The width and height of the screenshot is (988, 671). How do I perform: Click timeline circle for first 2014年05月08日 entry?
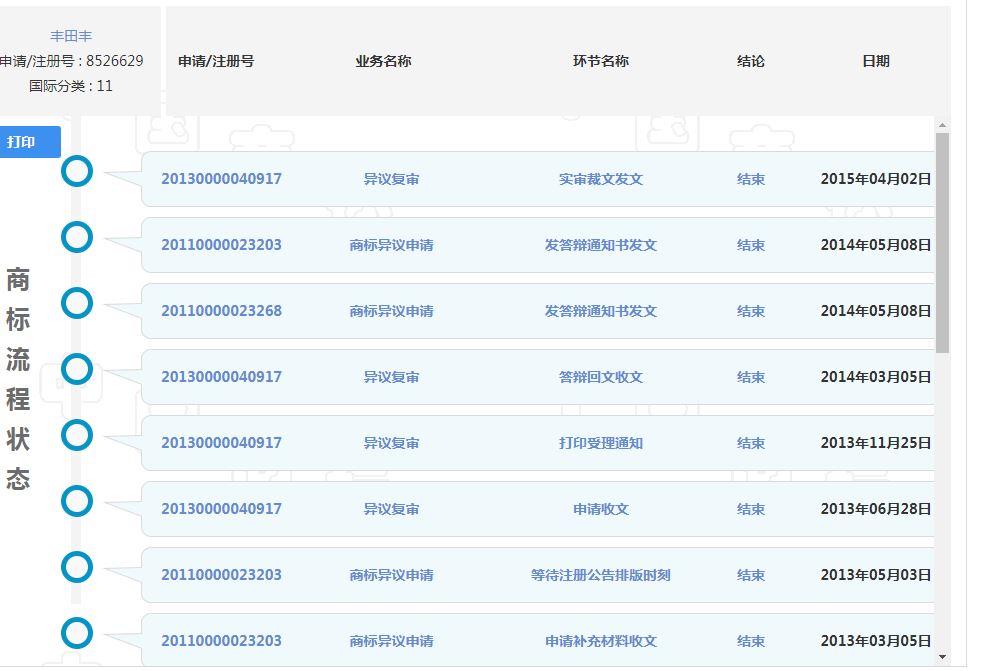click(77, 237)
